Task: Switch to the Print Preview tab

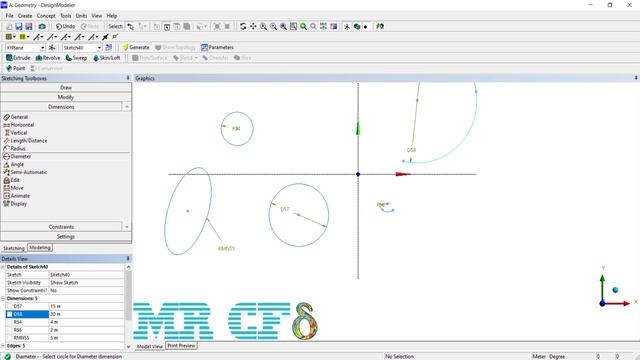Action: [x=181, y=346]
